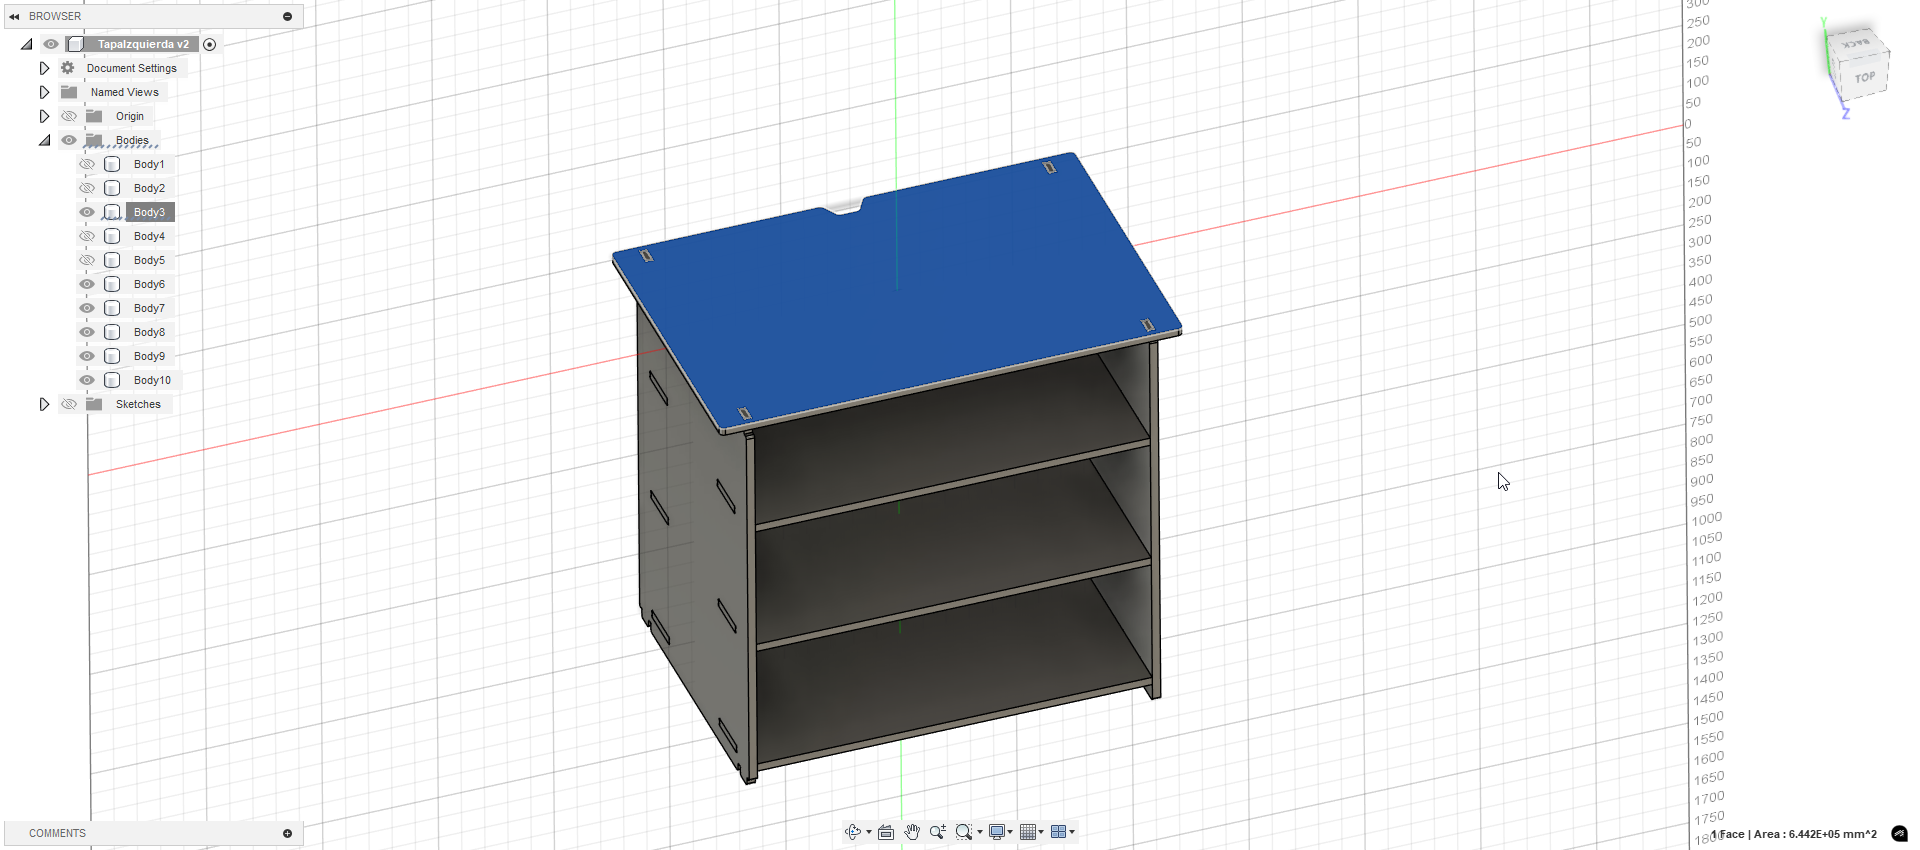Click the Bodies folder icon
Viewport: 1920px width, 850px height.
point(94,140)
